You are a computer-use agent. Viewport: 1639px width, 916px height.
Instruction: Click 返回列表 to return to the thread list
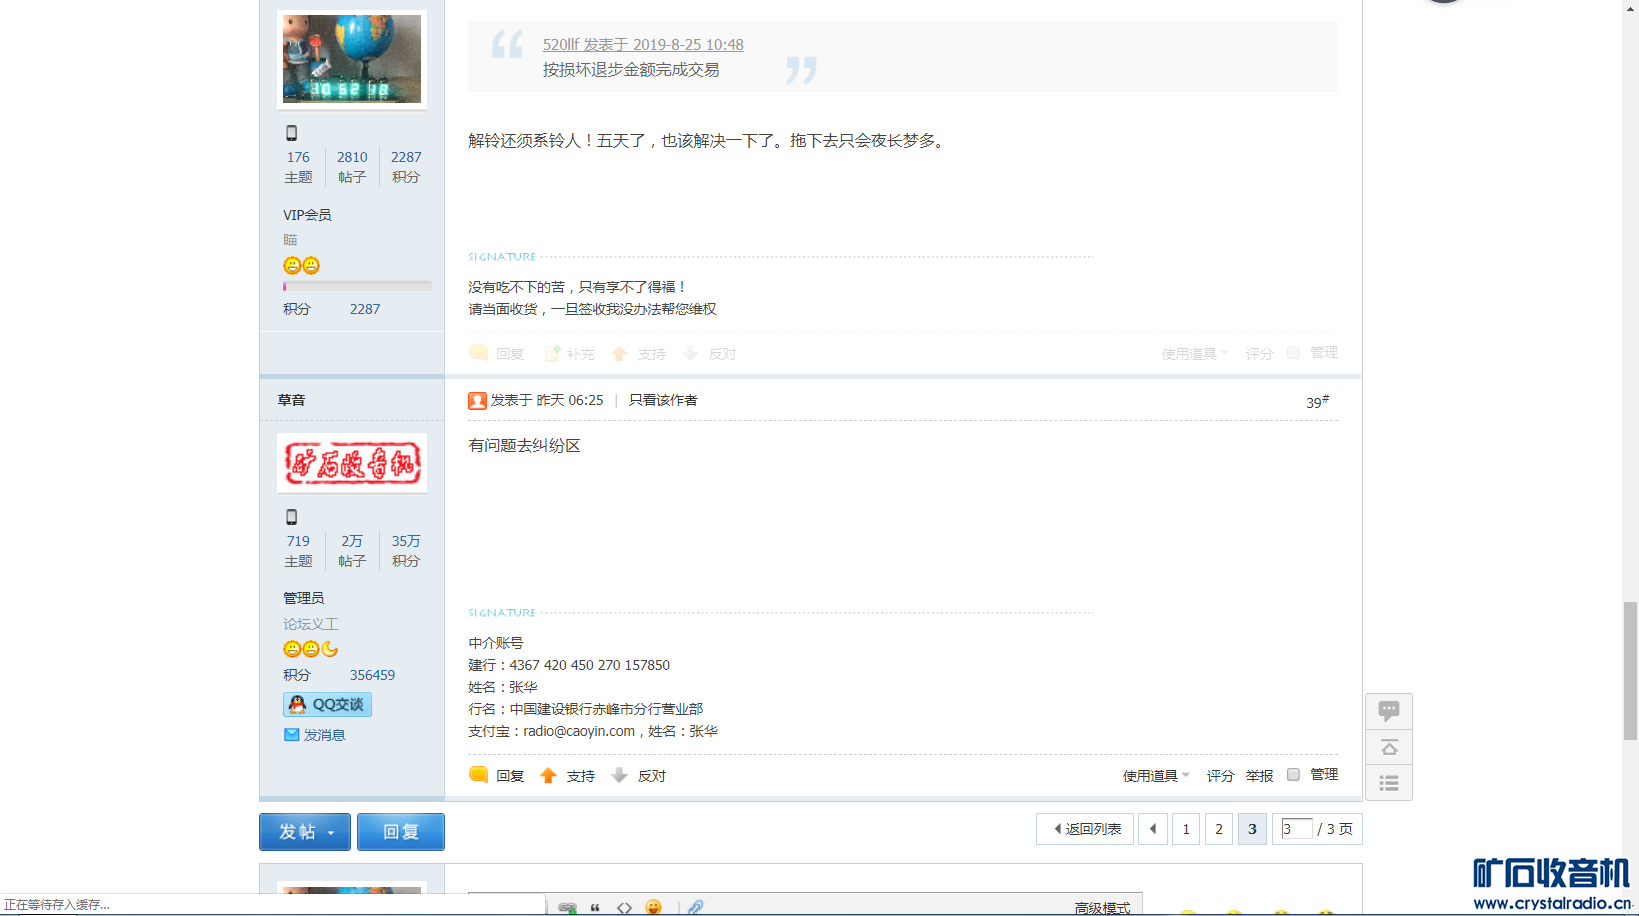(1085, 829)
